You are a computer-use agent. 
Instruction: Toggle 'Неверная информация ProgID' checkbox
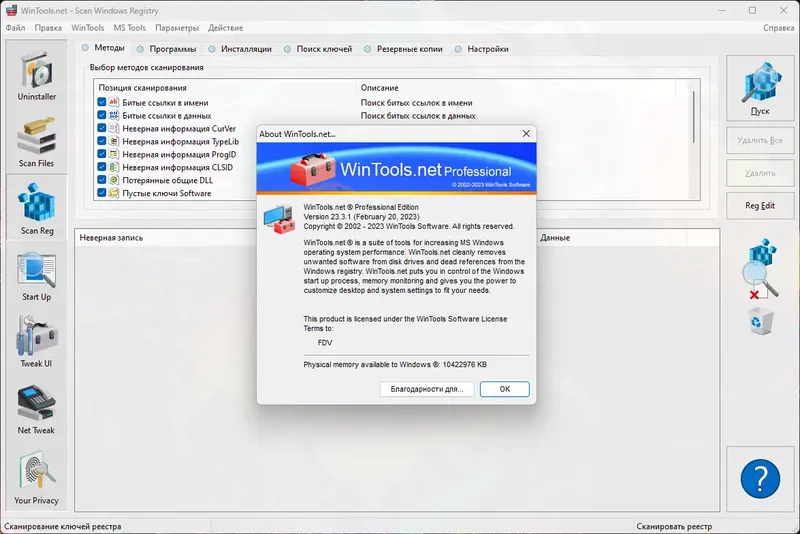tap(102, 154)
